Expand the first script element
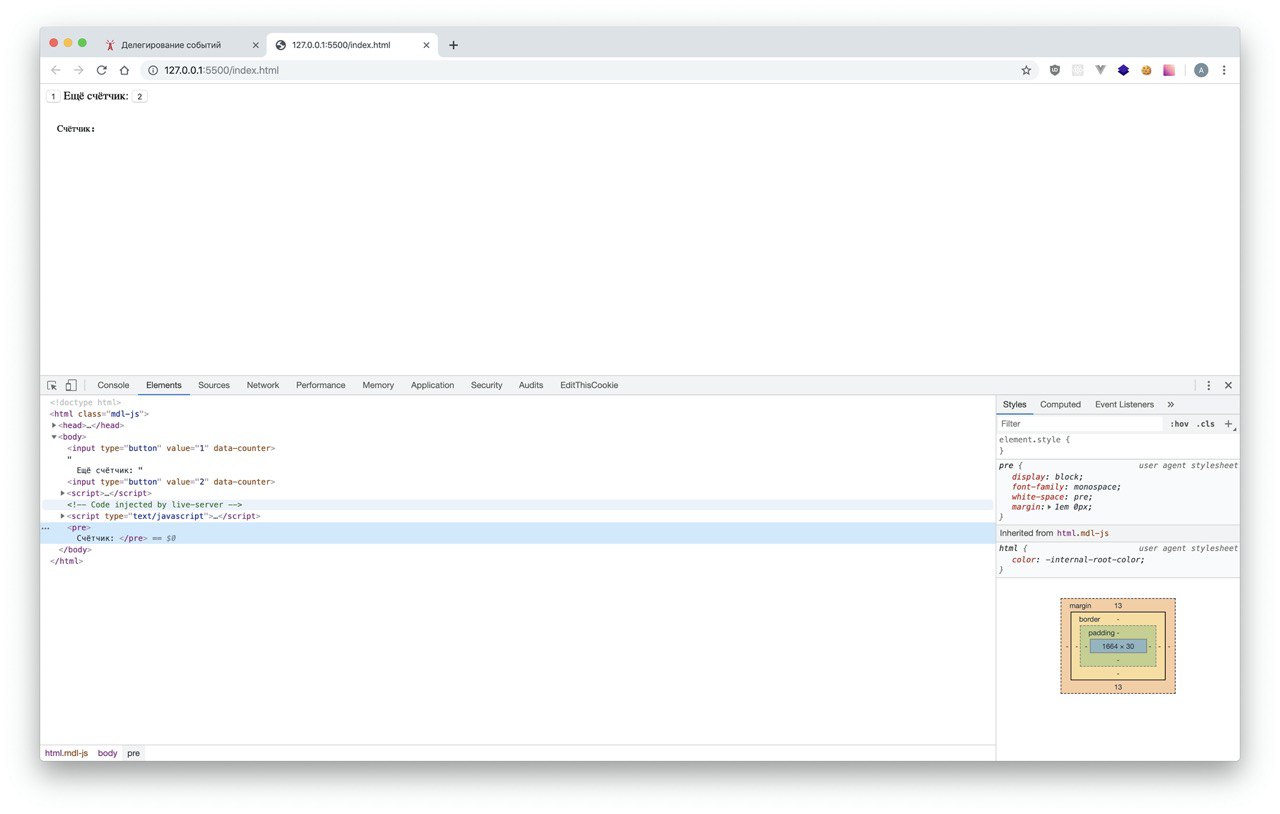This screenshot has width=1280, height=814. tap(63, 493)
